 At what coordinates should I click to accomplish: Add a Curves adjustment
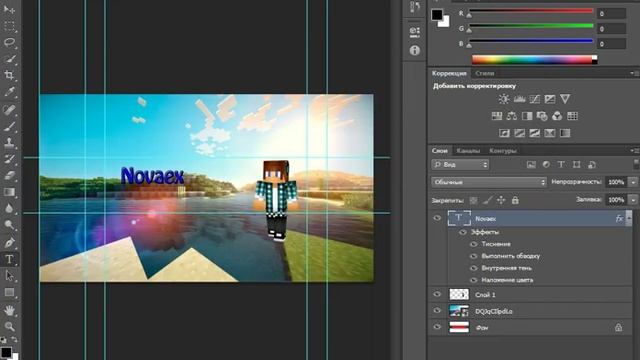(534, 99)
